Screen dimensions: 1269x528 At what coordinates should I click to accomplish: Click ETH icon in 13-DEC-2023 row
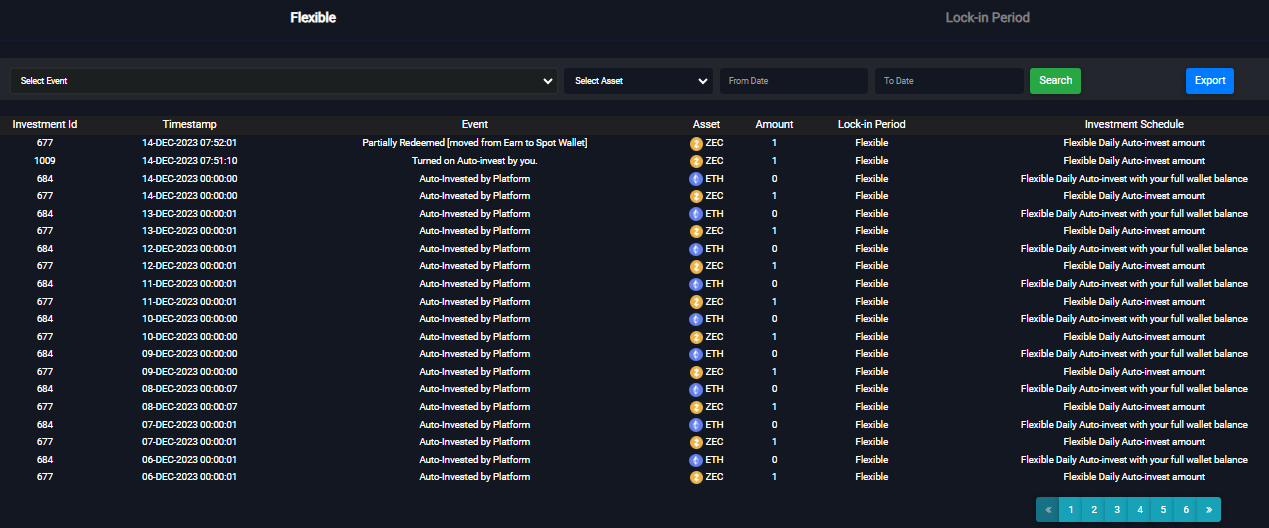(x=696, y=214)
